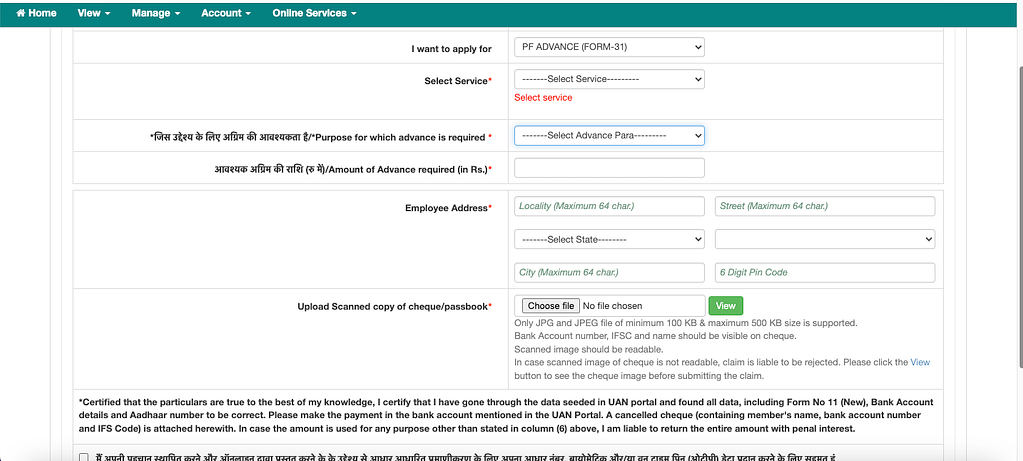The height and width of the screenshot is (461, 1023).
Task: Open the Select State dropdown
Action: (609, 239)
